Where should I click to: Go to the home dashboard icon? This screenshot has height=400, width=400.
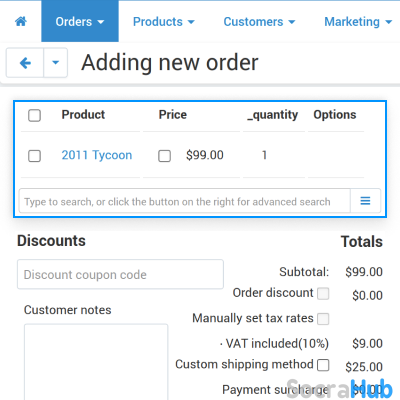[21, 22]
